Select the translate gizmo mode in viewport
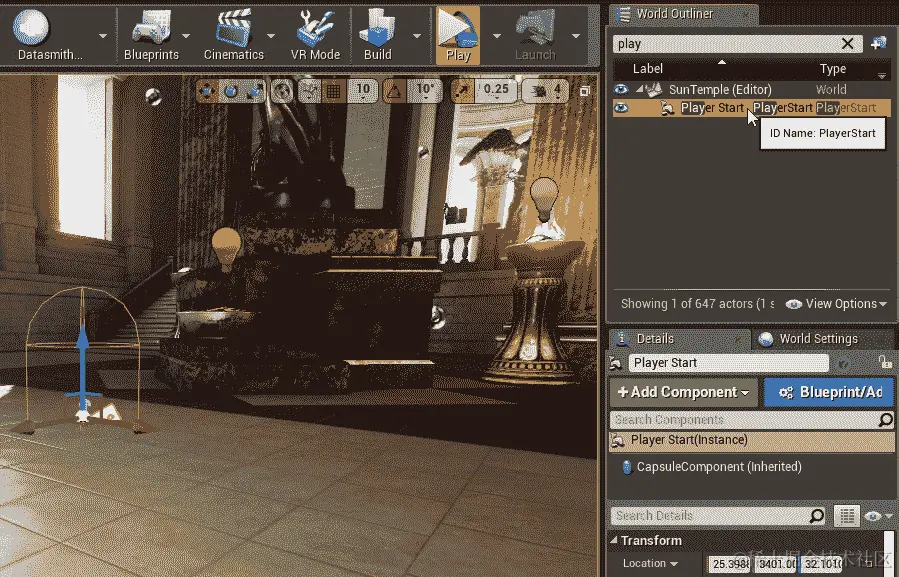The height and width of the screenshot is (577, 899). (208, 90)
